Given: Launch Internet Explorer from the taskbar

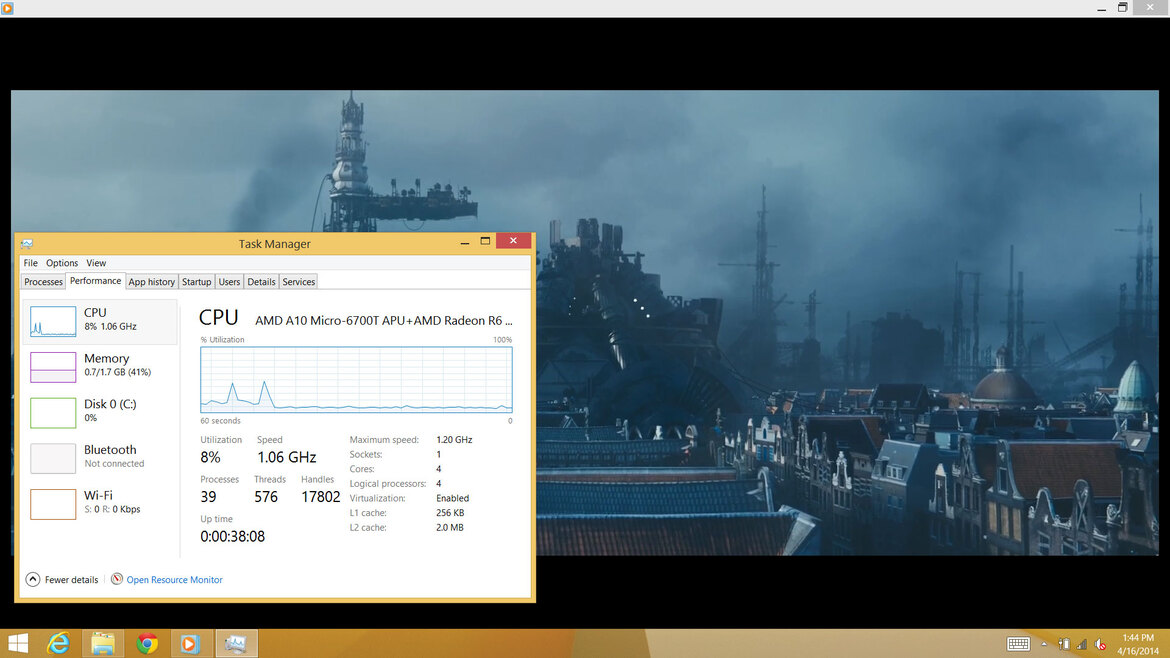Looking at the screenshot, I should [x=58, y=643].
